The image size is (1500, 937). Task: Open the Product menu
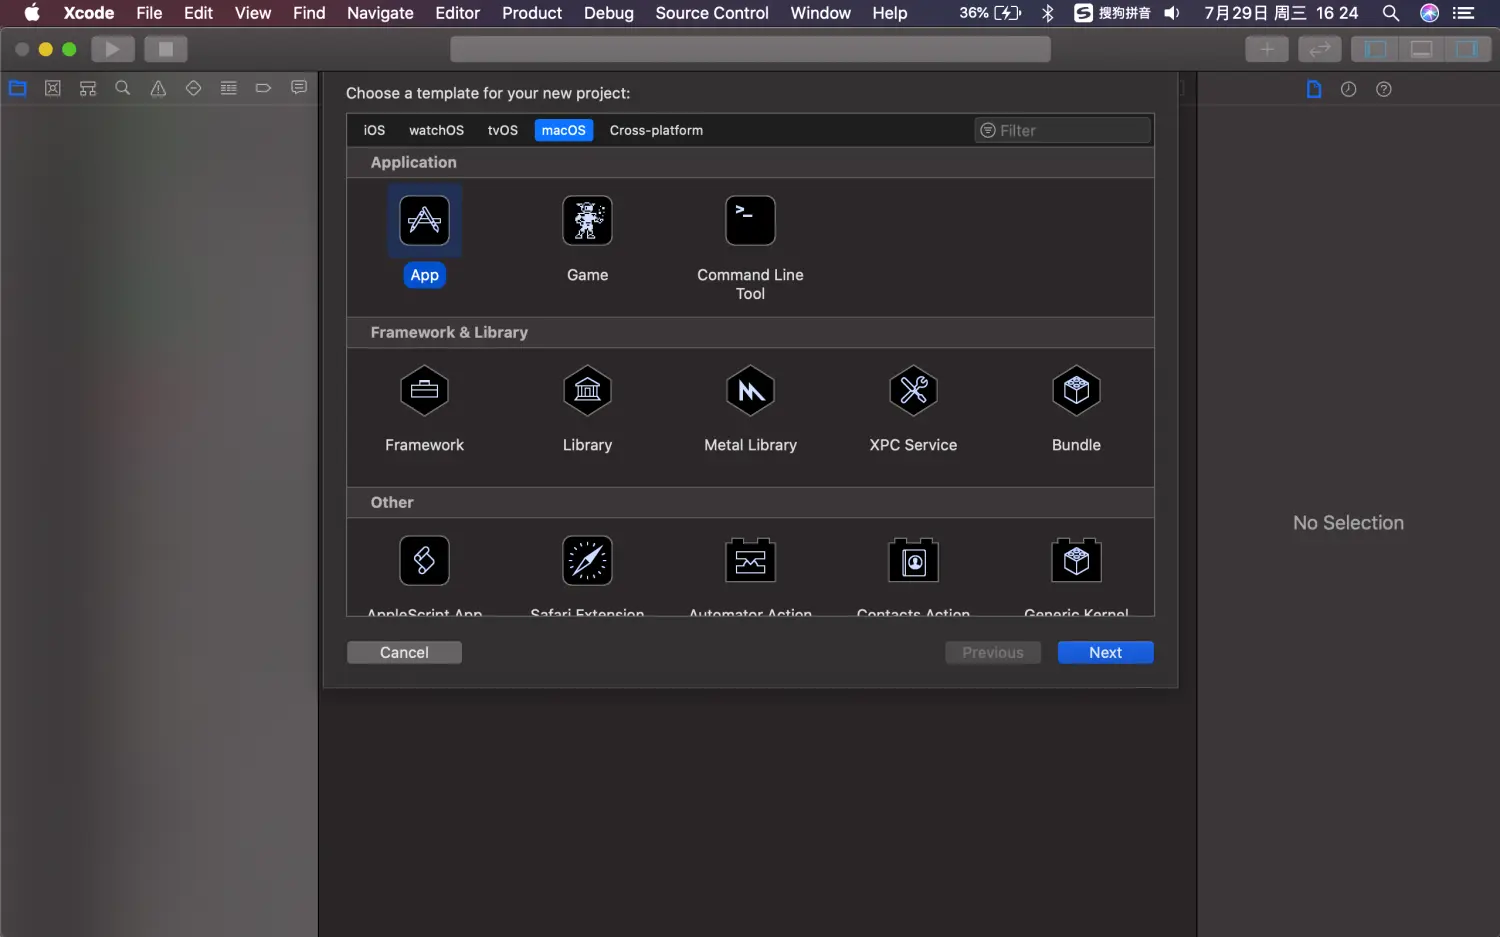click(532, 13)
